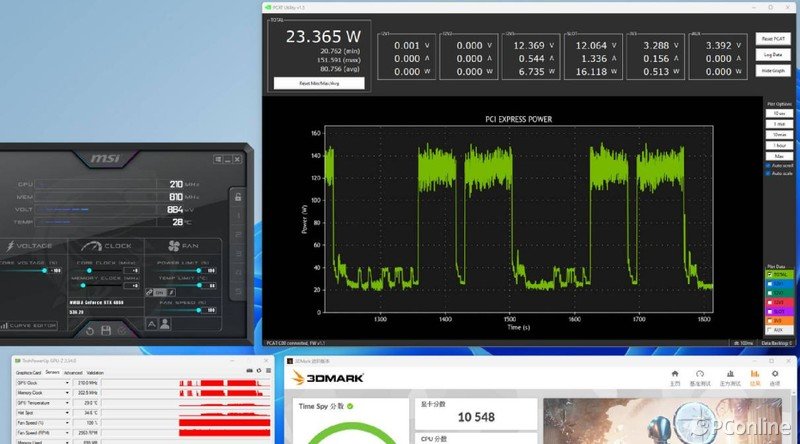Switch to the Validation tab in GPU-Z
This screenshot has width=800, height=444.
click(95, 373)
